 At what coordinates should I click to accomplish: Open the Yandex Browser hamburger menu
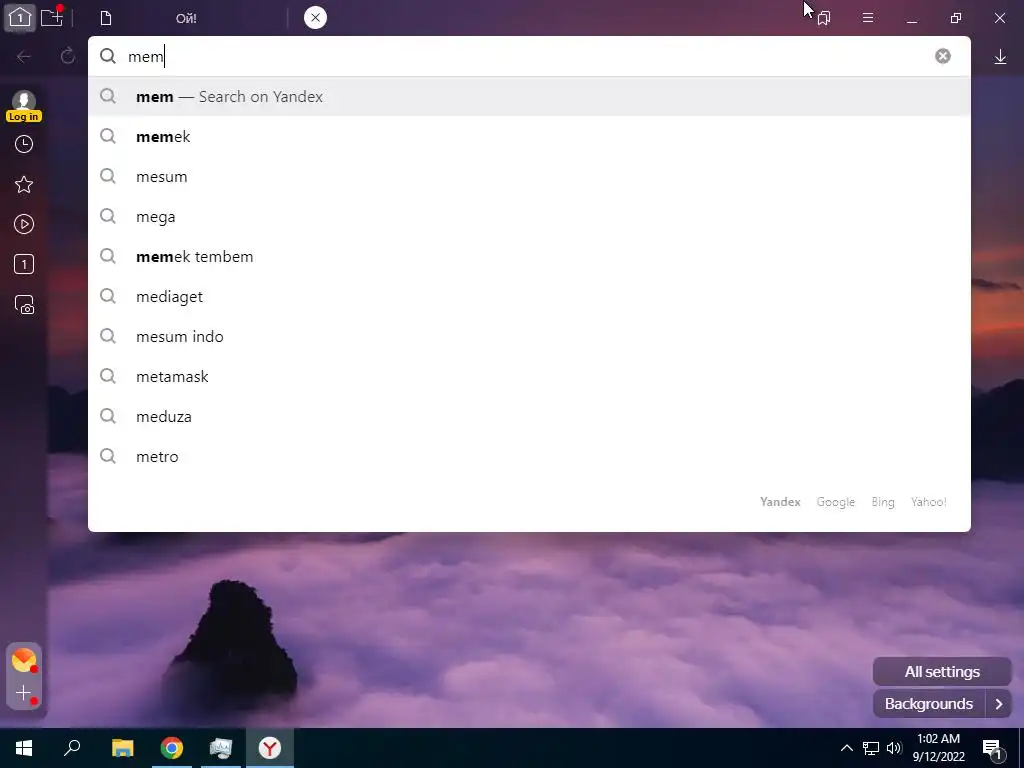tap(868, 18)
